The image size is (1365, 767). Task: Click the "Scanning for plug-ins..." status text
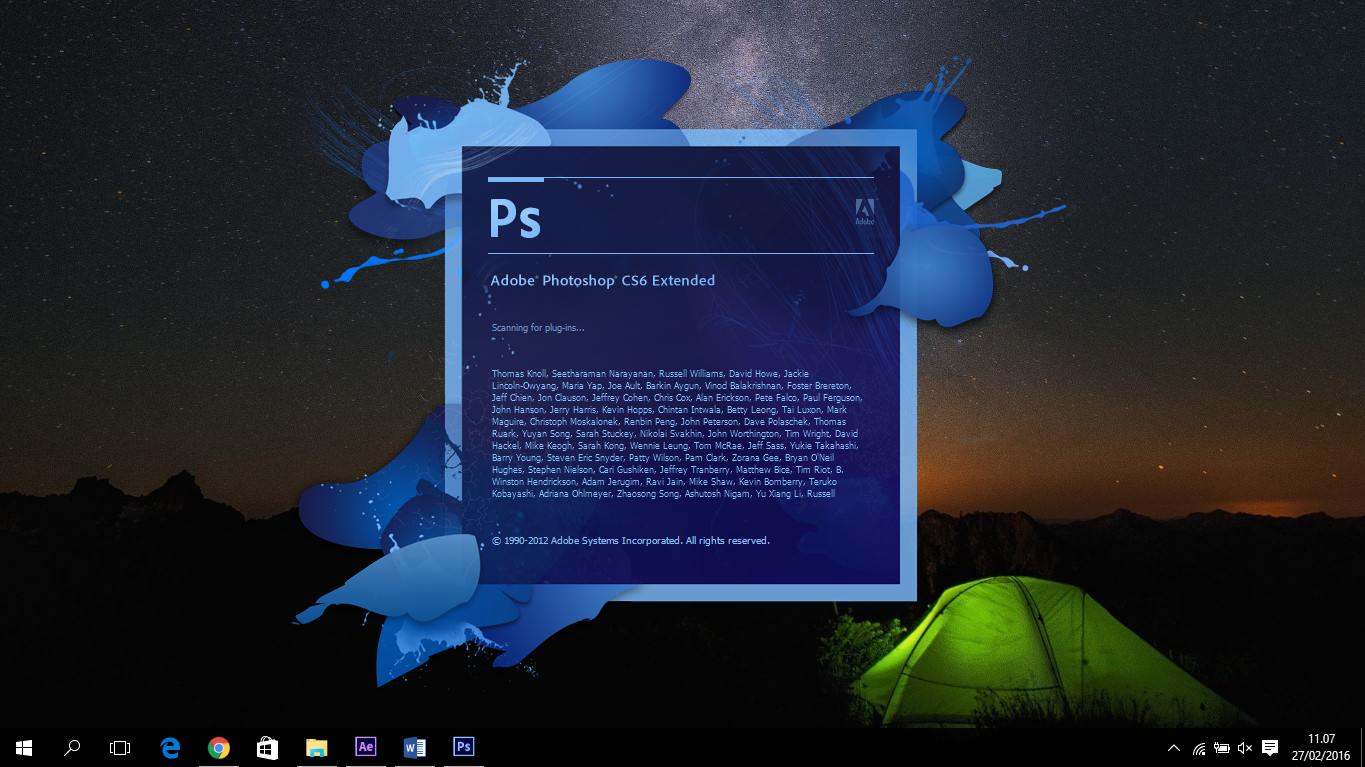[x=538, y=328]
